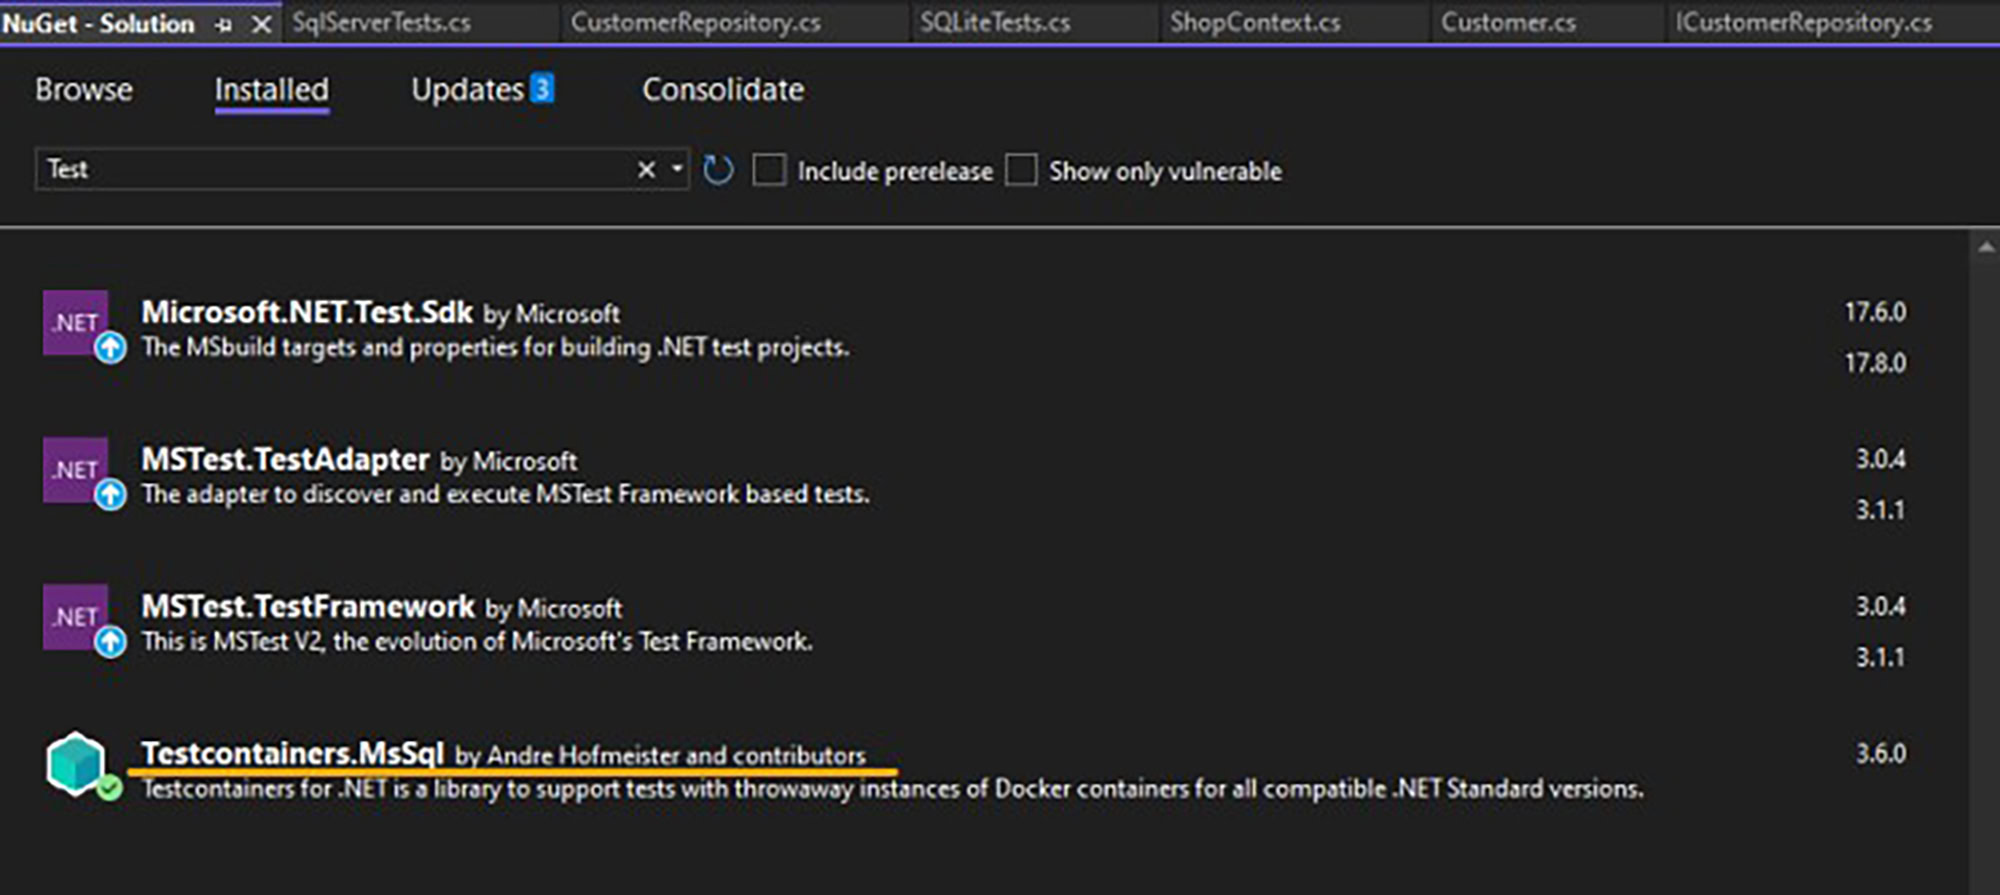Click the Testcontainers.MsSql cube icon
Viewport: 2000px width, 895px height.
click(x=75, y=763)
